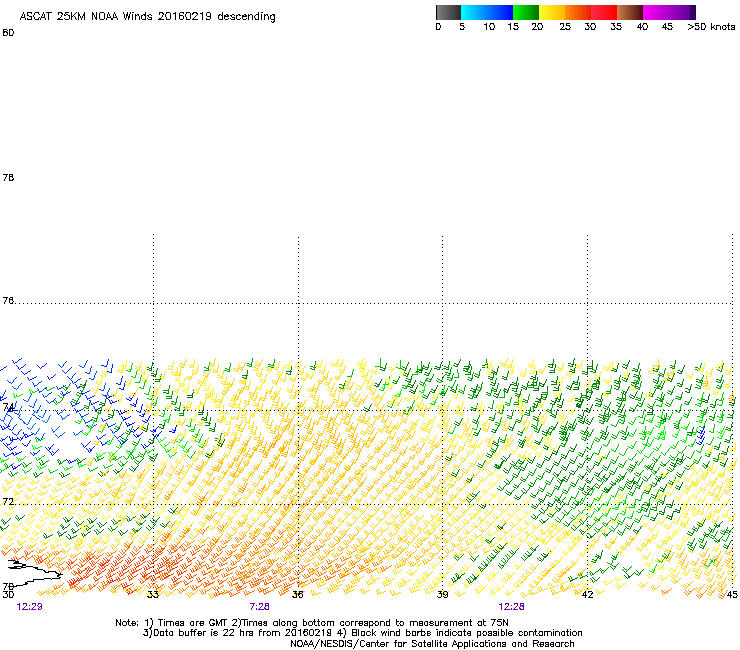Click the longitude 36 axis label
The width and height of the screenshot is (740, 650).
click(x=297, y=595)
